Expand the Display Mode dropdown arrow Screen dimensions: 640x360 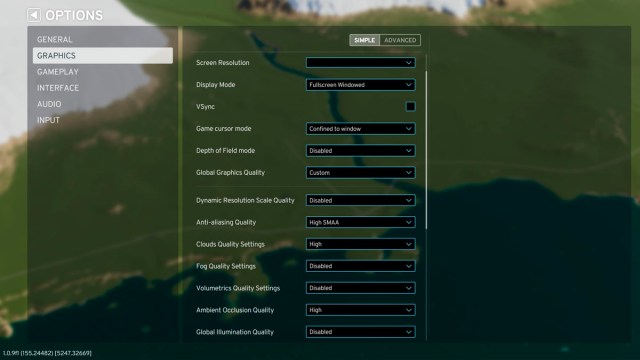(409, 85)
